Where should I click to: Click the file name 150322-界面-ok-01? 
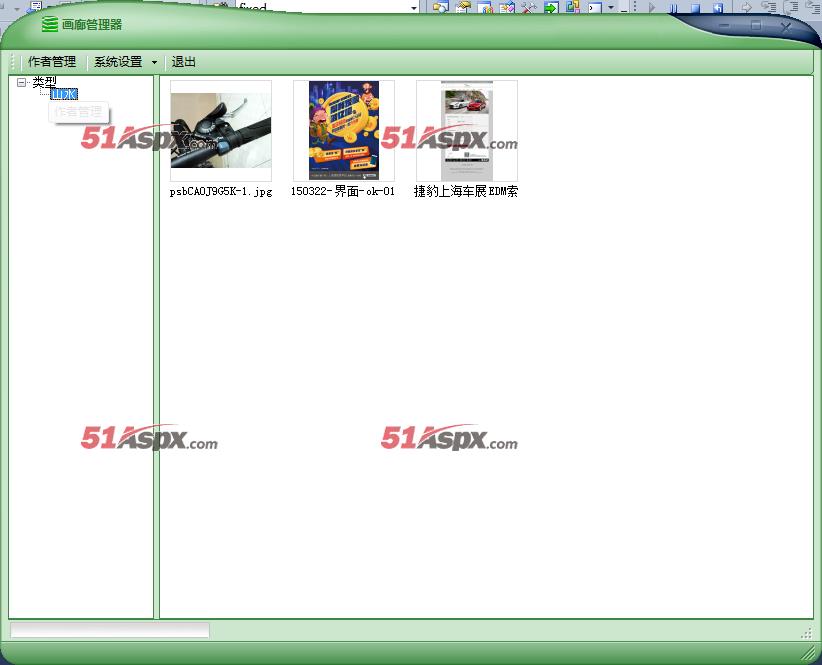[343, 192]
